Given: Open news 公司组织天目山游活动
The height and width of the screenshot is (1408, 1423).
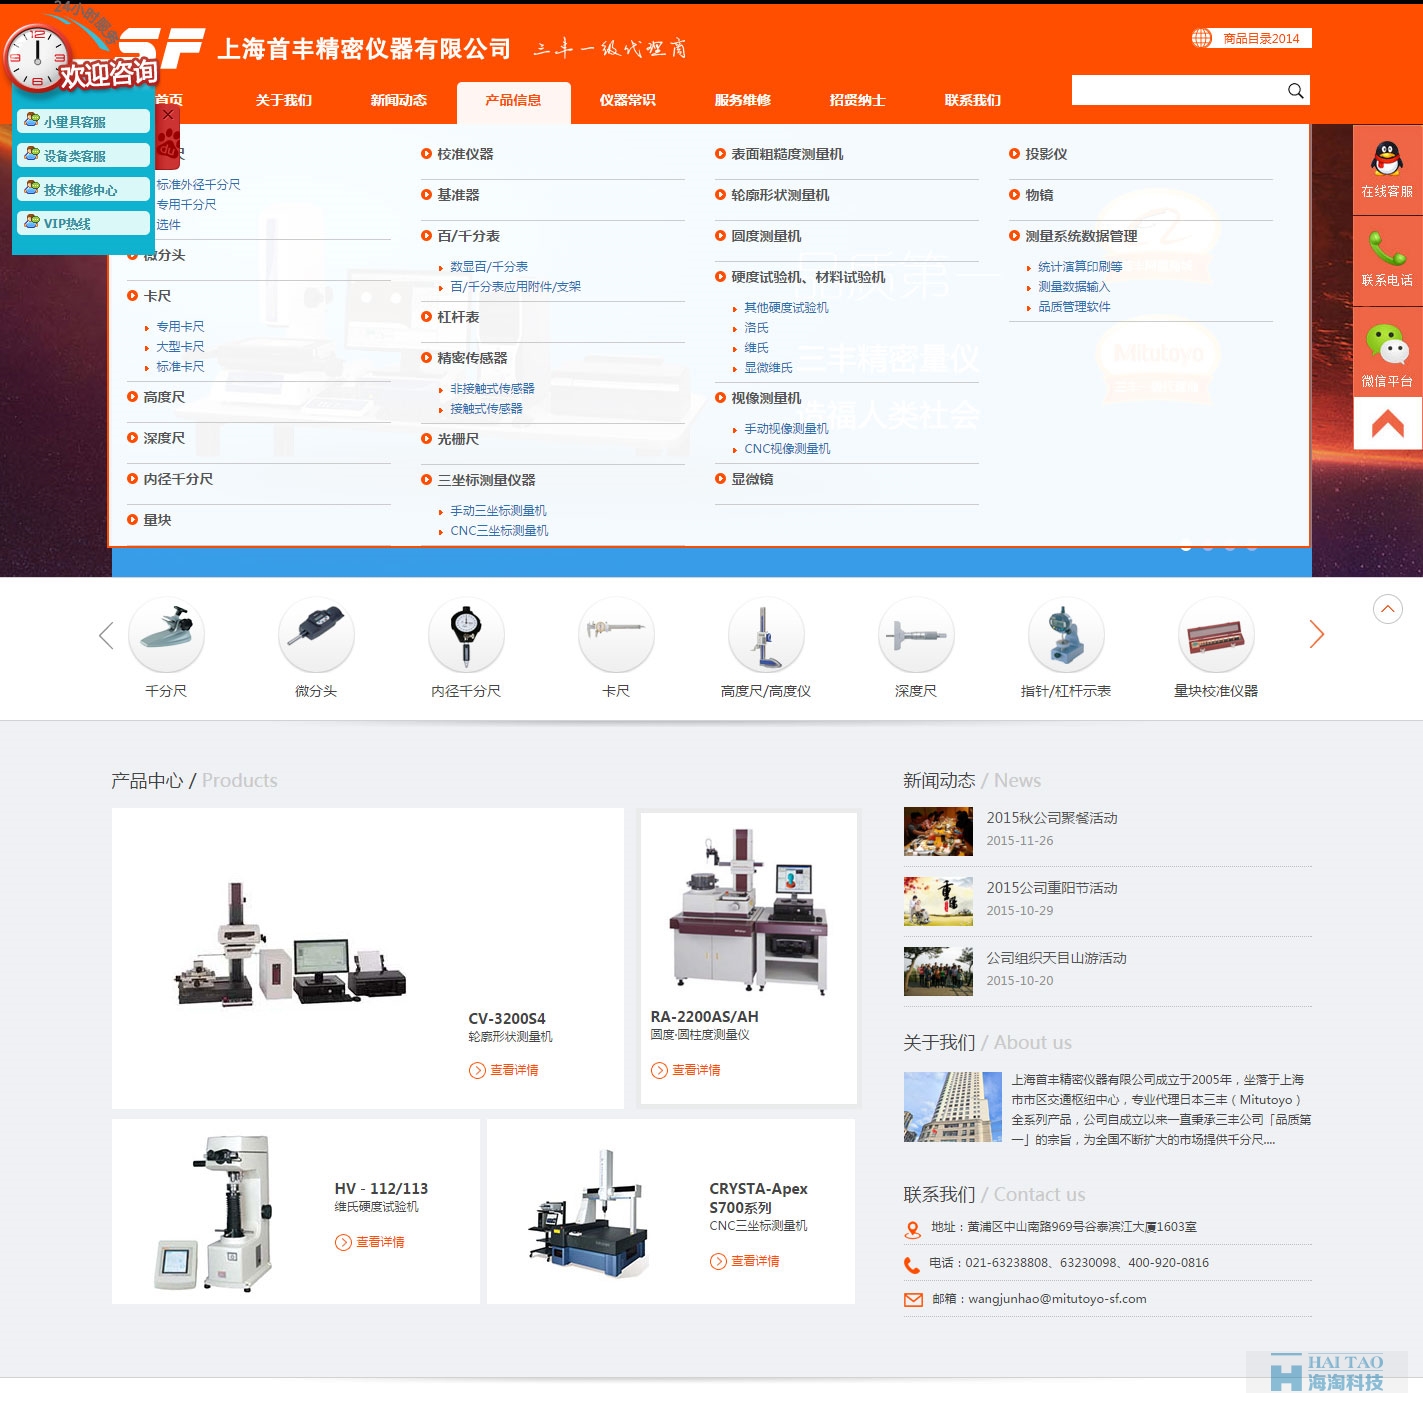Looking at the screenshot, I should pos(1056,958).
